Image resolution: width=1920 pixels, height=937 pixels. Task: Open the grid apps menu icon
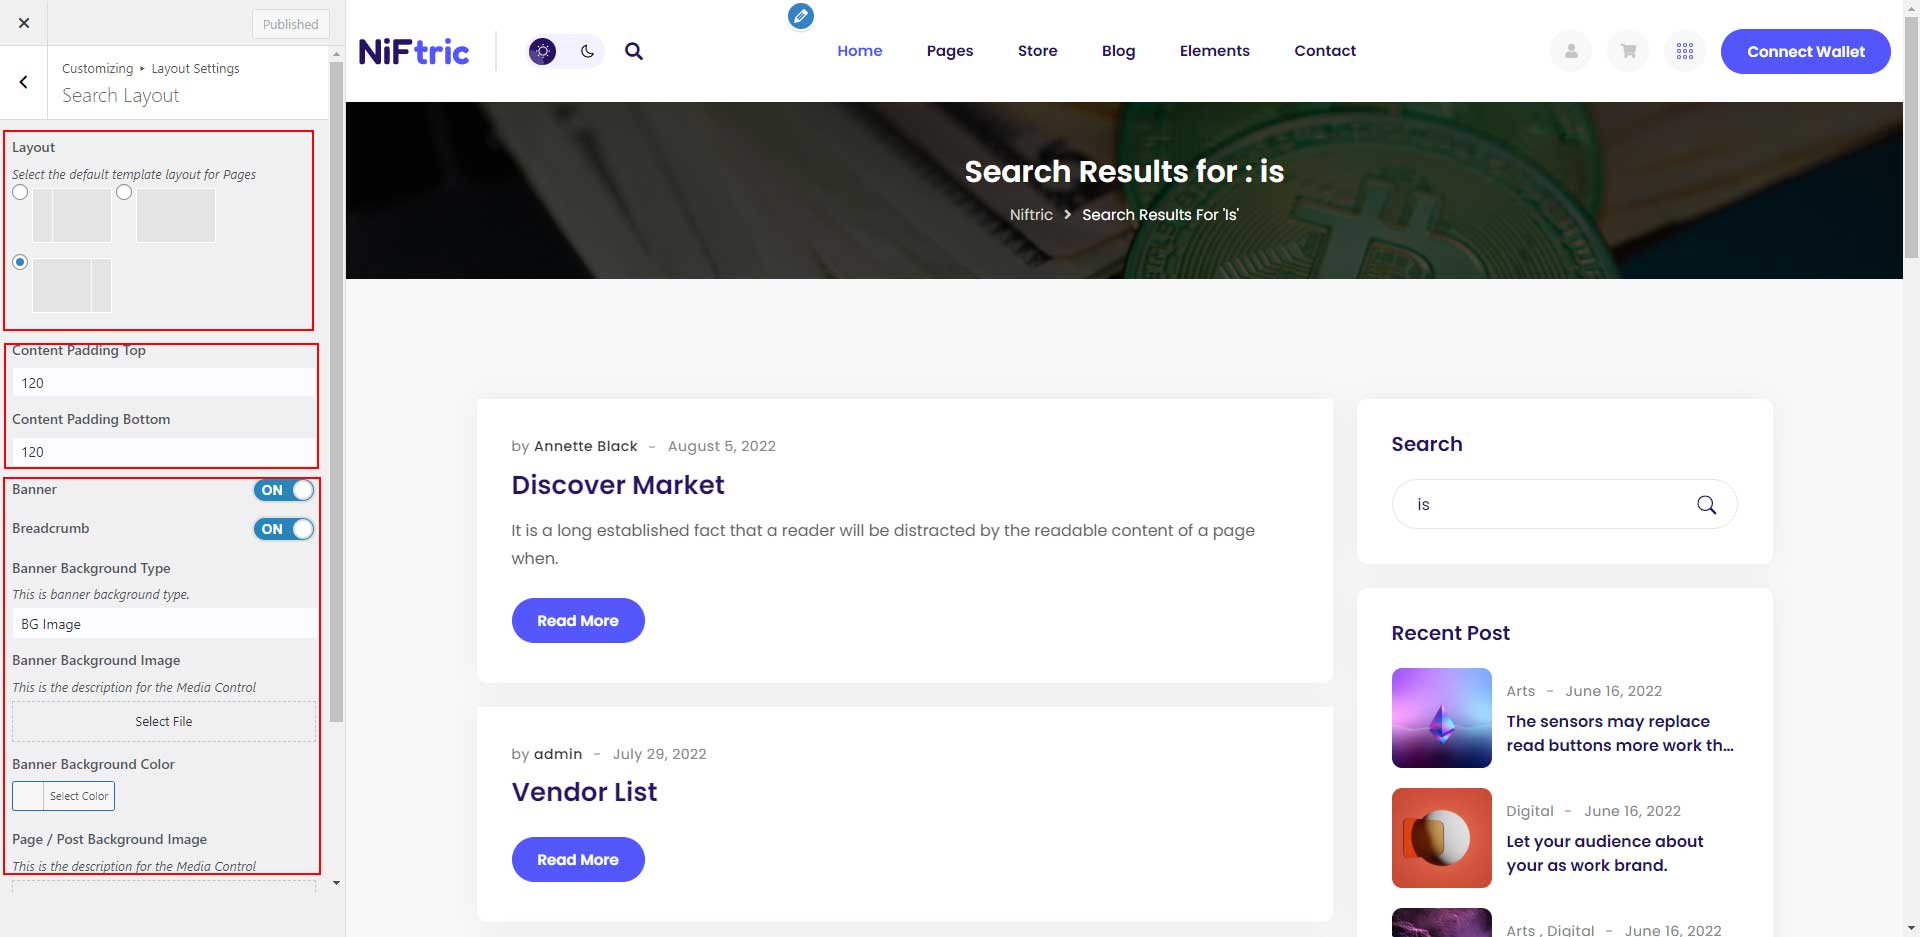pyautogui.click(x=1685, y=51)
